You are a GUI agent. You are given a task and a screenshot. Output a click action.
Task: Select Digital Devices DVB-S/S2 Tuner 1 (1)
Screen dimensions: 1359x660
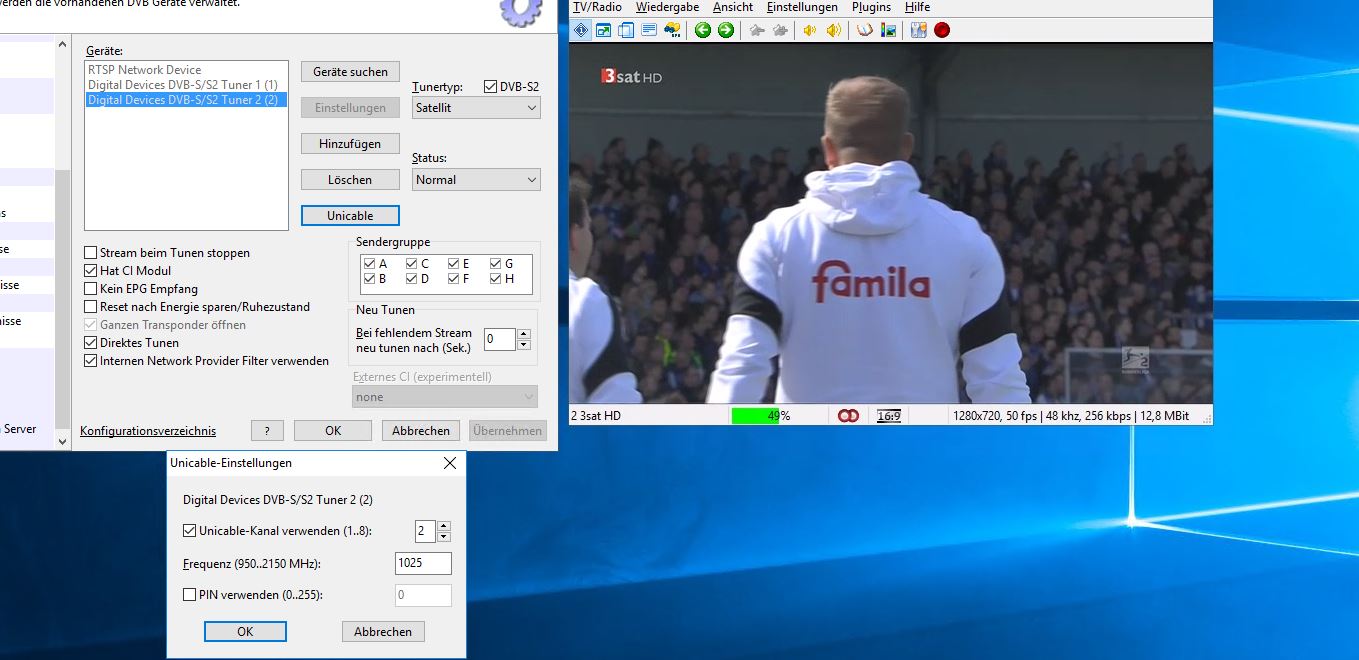[183, 85]
